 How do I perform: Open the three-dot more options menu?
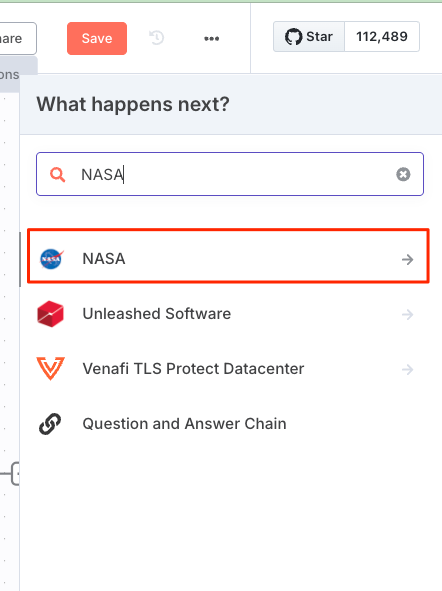click(x=211, y=38)
